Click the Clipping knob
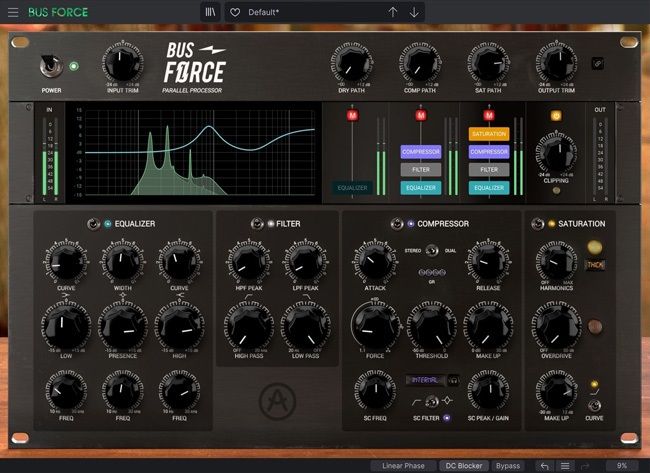 coord(556,153)
